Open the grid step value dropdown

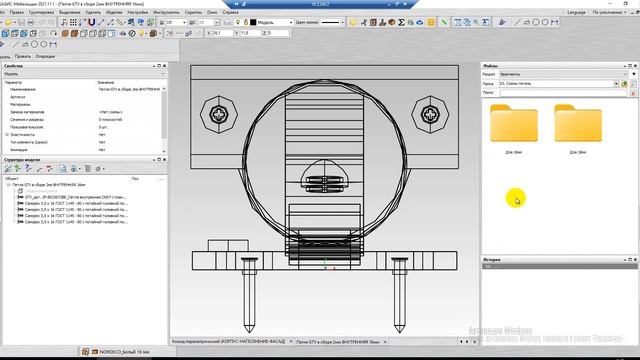(184, 22)
